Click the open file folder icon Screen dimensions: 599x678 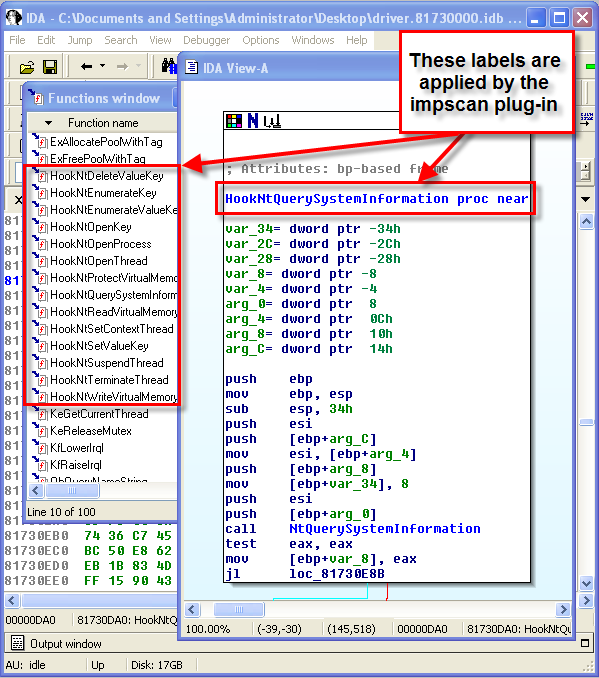[x=27, y=67]
